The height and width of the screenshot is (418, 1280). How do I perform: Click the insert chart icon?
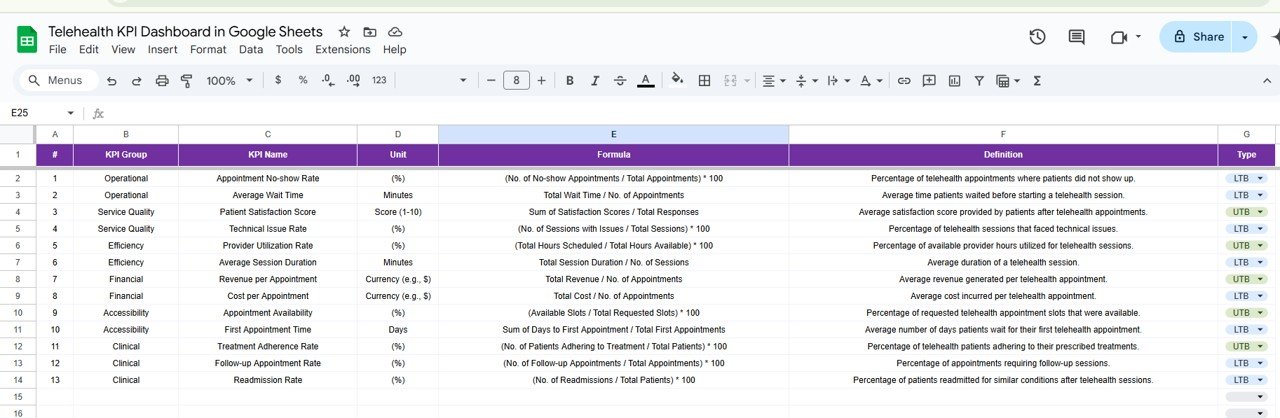pyautogui.click(x=954, y=80)
